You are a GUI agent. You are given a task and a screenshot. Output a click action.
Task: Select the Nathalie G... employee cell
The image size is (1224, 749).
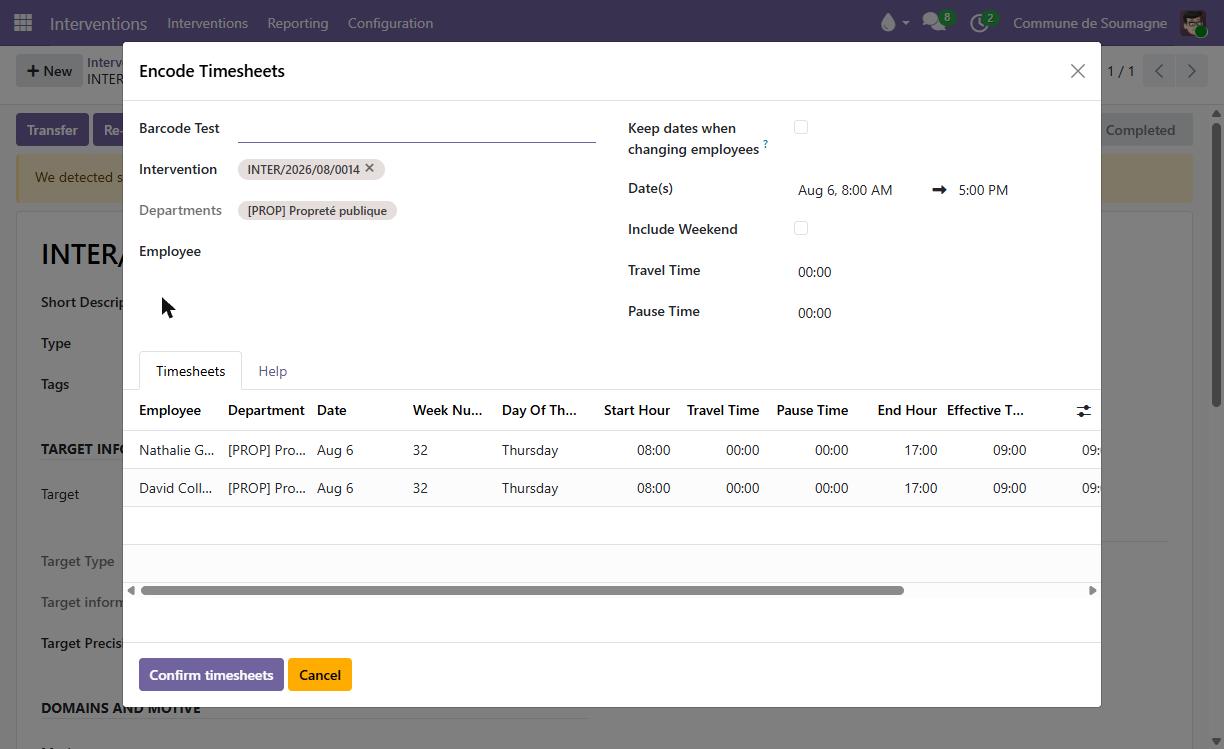(x=176, y=450)
